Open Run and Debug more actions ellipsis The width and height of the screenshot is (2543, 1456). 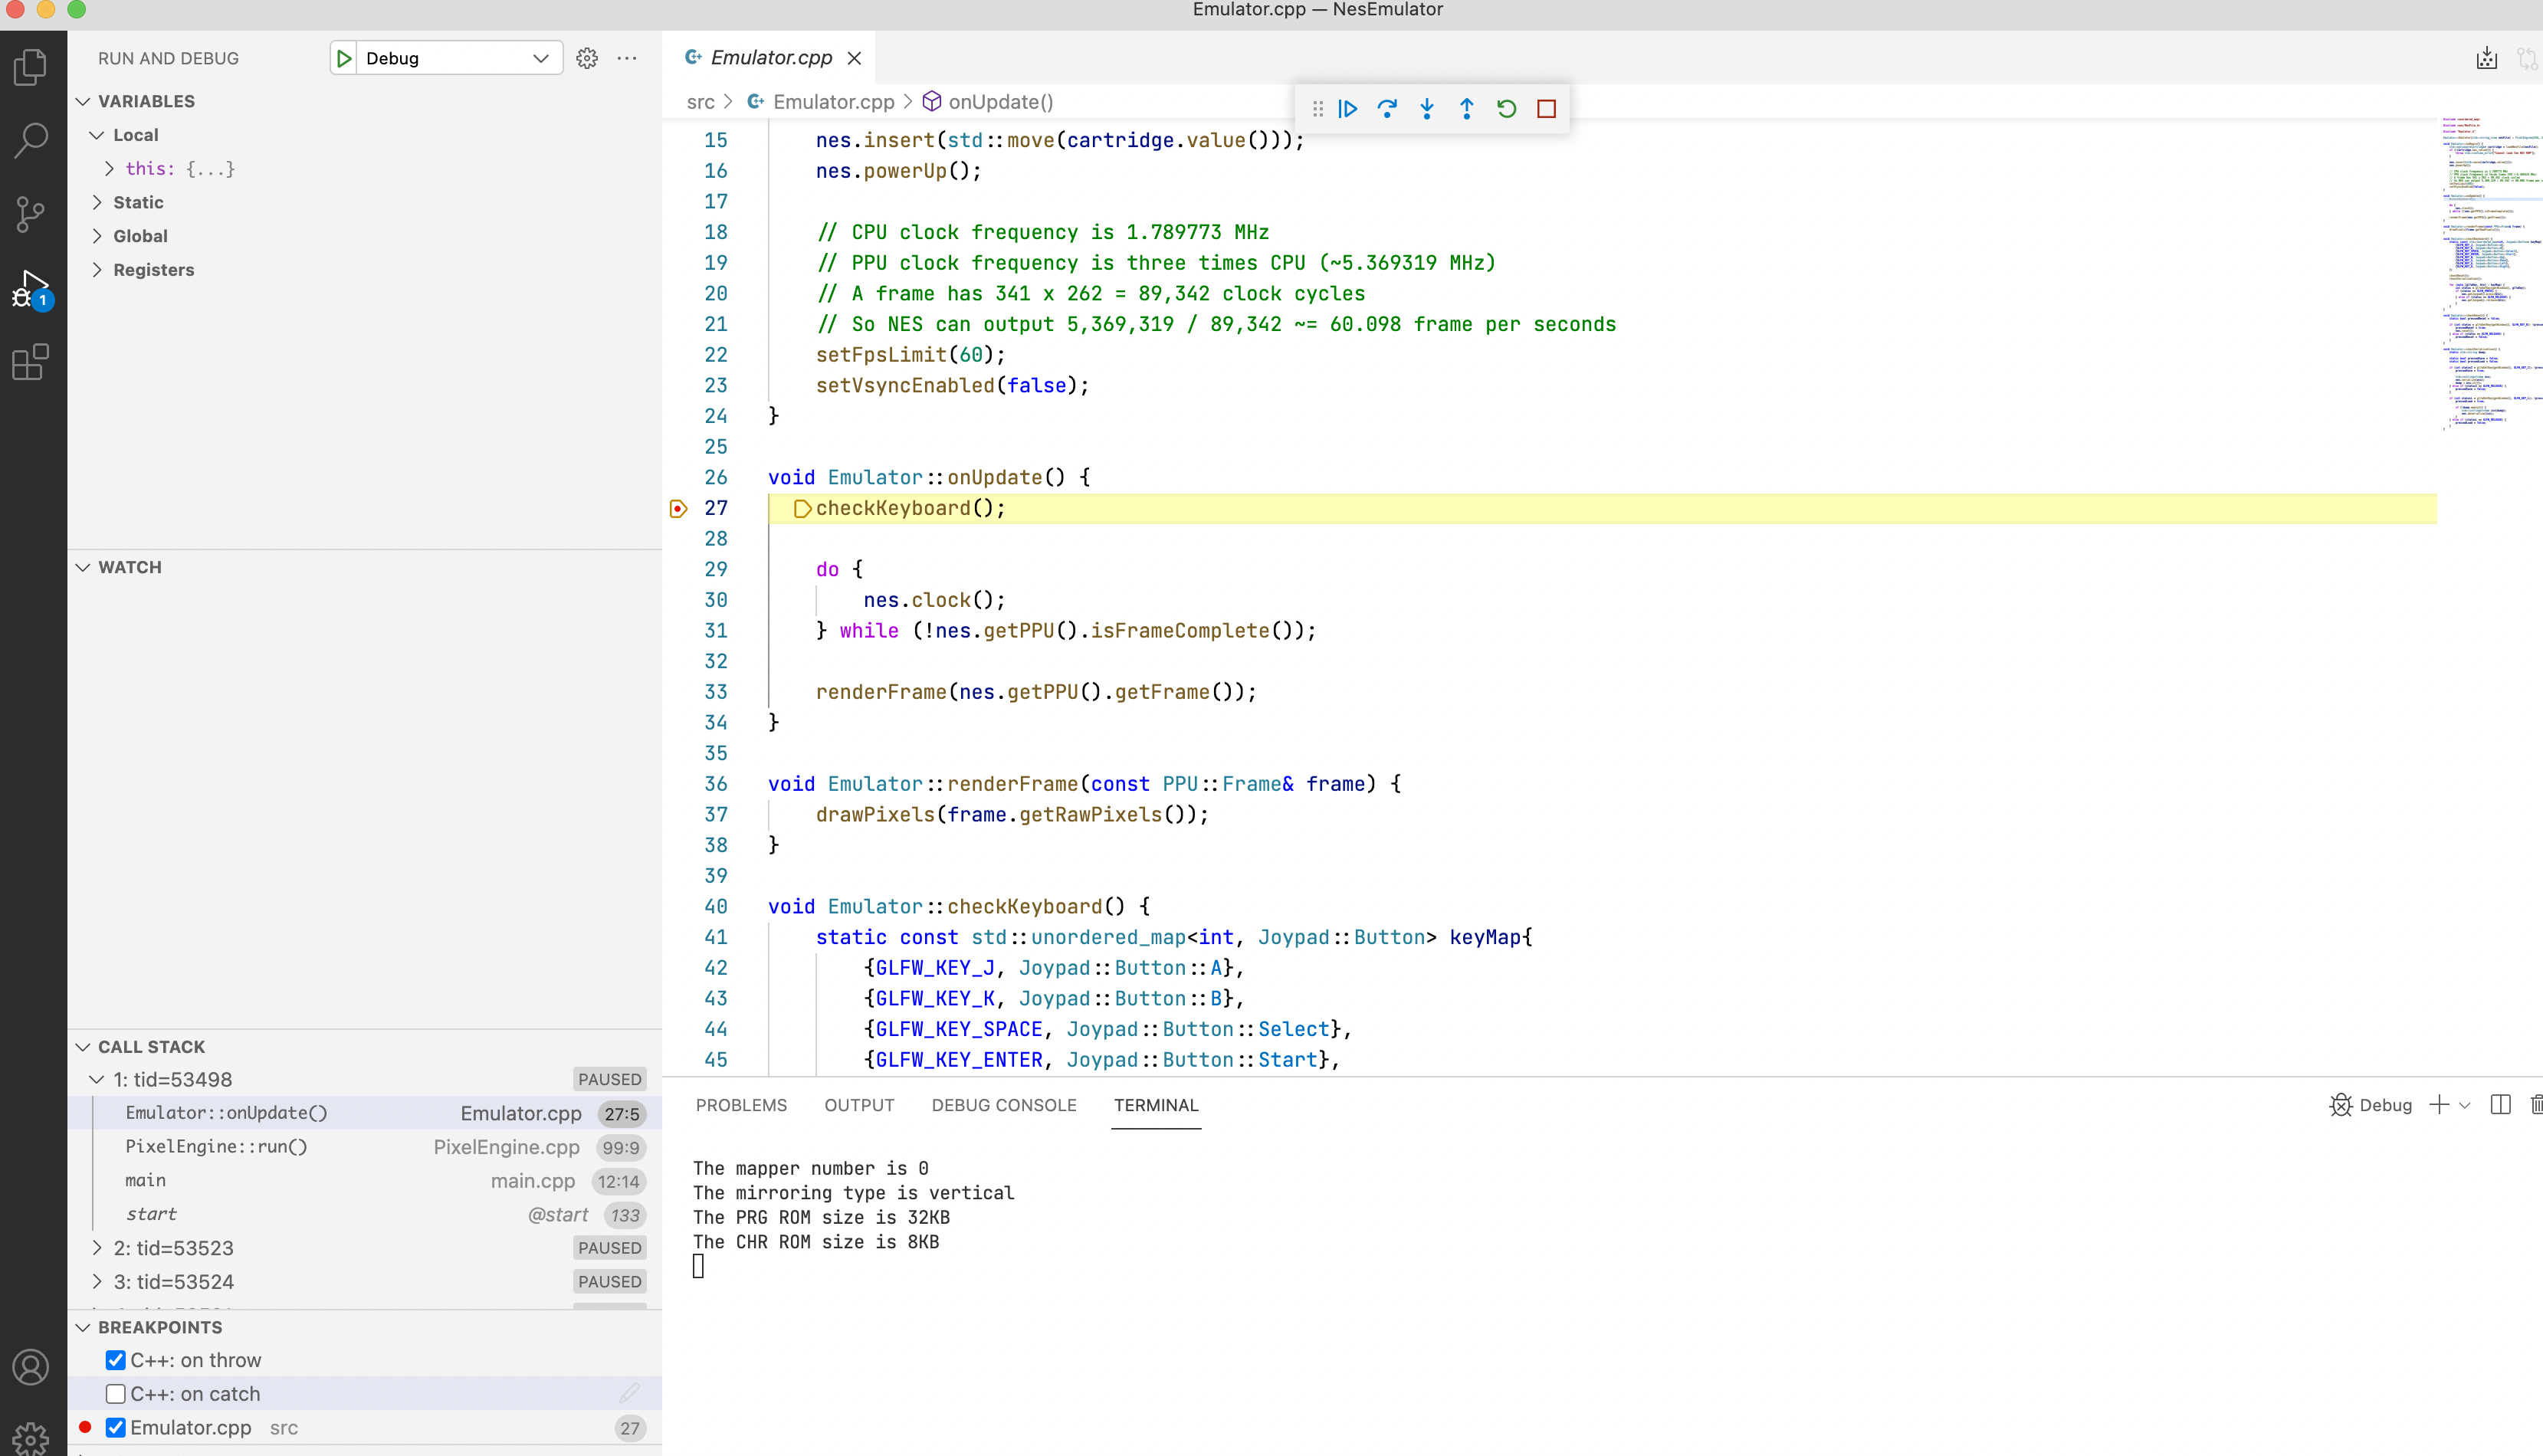[x=627, y=58]
